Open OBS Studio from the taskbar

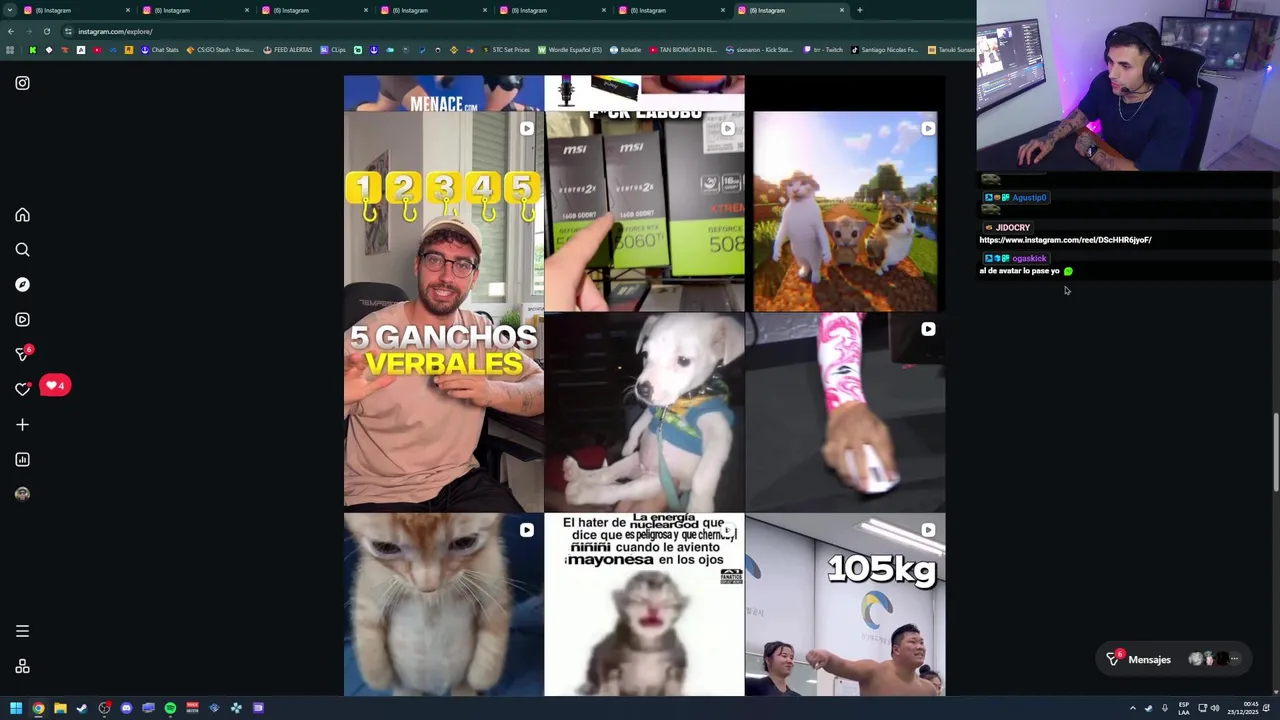(x=104, y=708)
